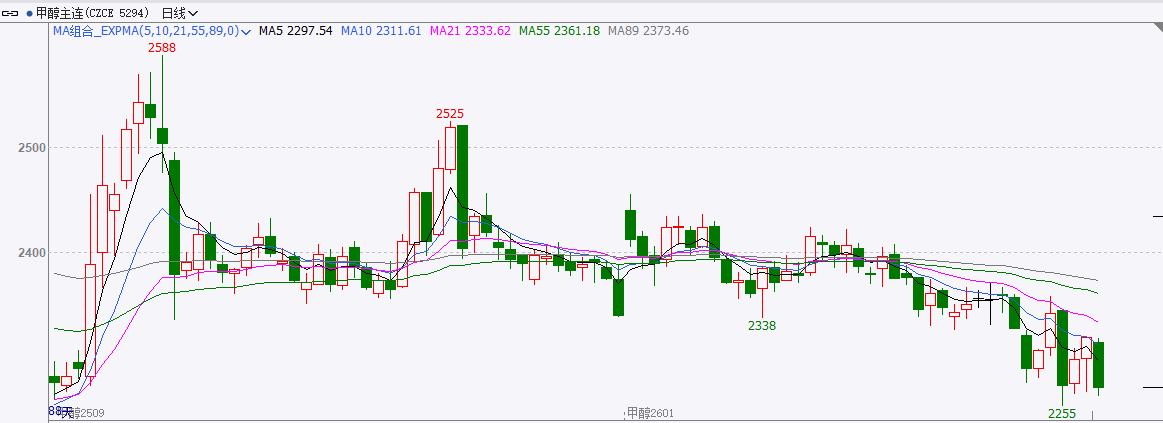Image resolution: width=1163 pixels, height=423 pixels.
Task: Click the 2400 price axis label
Action: pyautogui.click(x=31, y=252)
